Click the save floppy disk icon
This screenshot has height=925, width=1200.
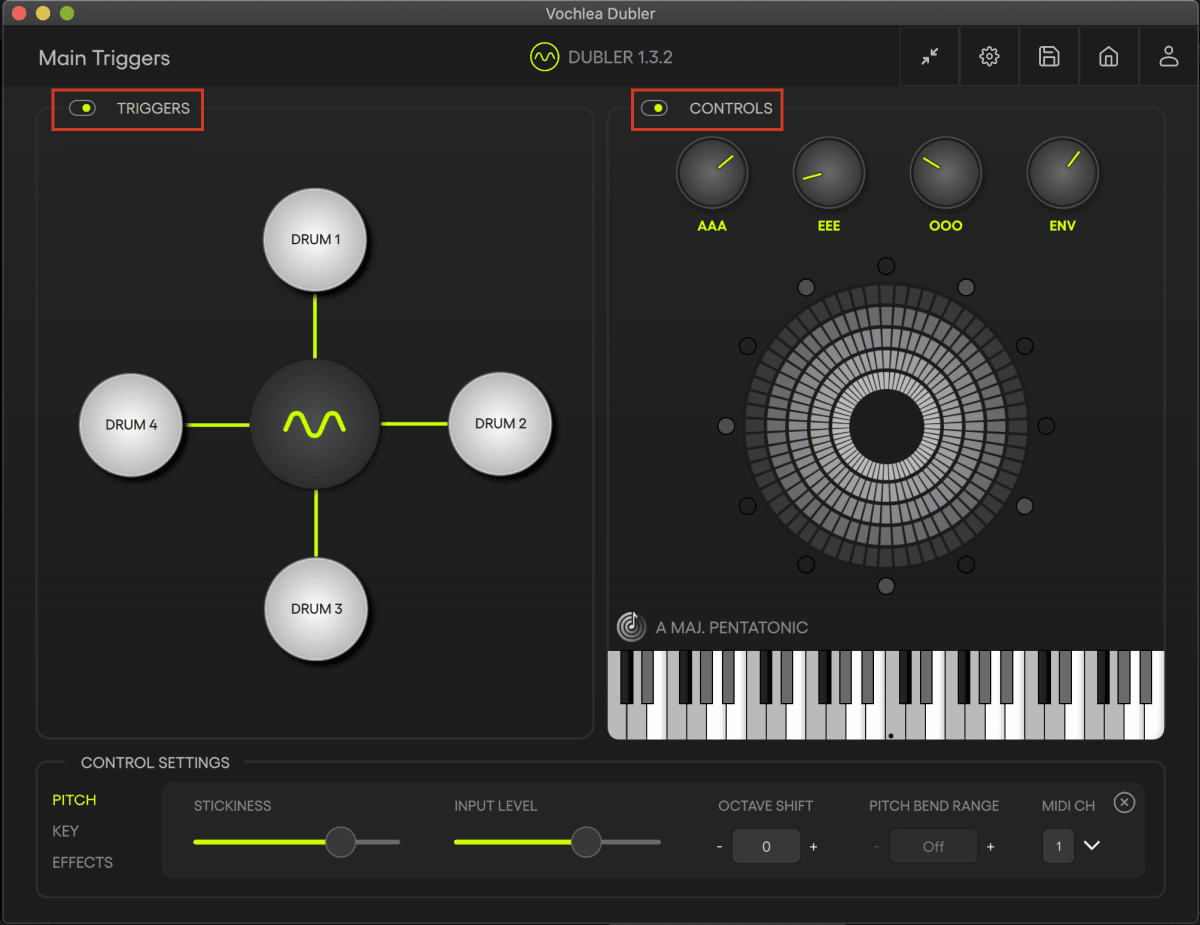pyautogui.click(x=1049, y=57)
